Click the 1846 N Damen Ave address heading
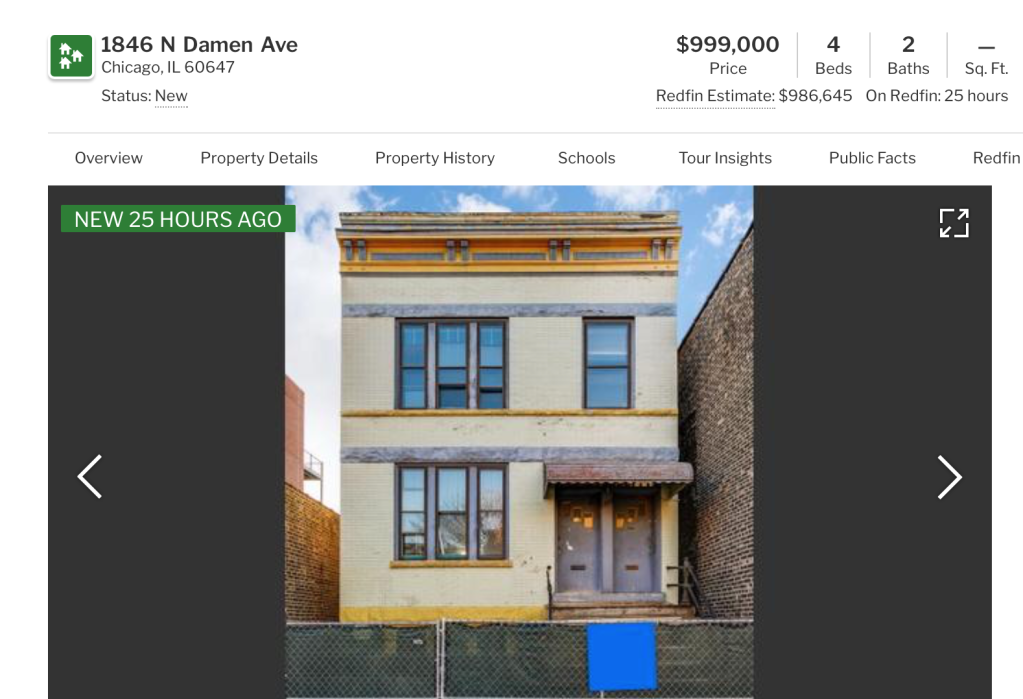Viewport: 1023px width, 699px height. click(x=199, y=44)
